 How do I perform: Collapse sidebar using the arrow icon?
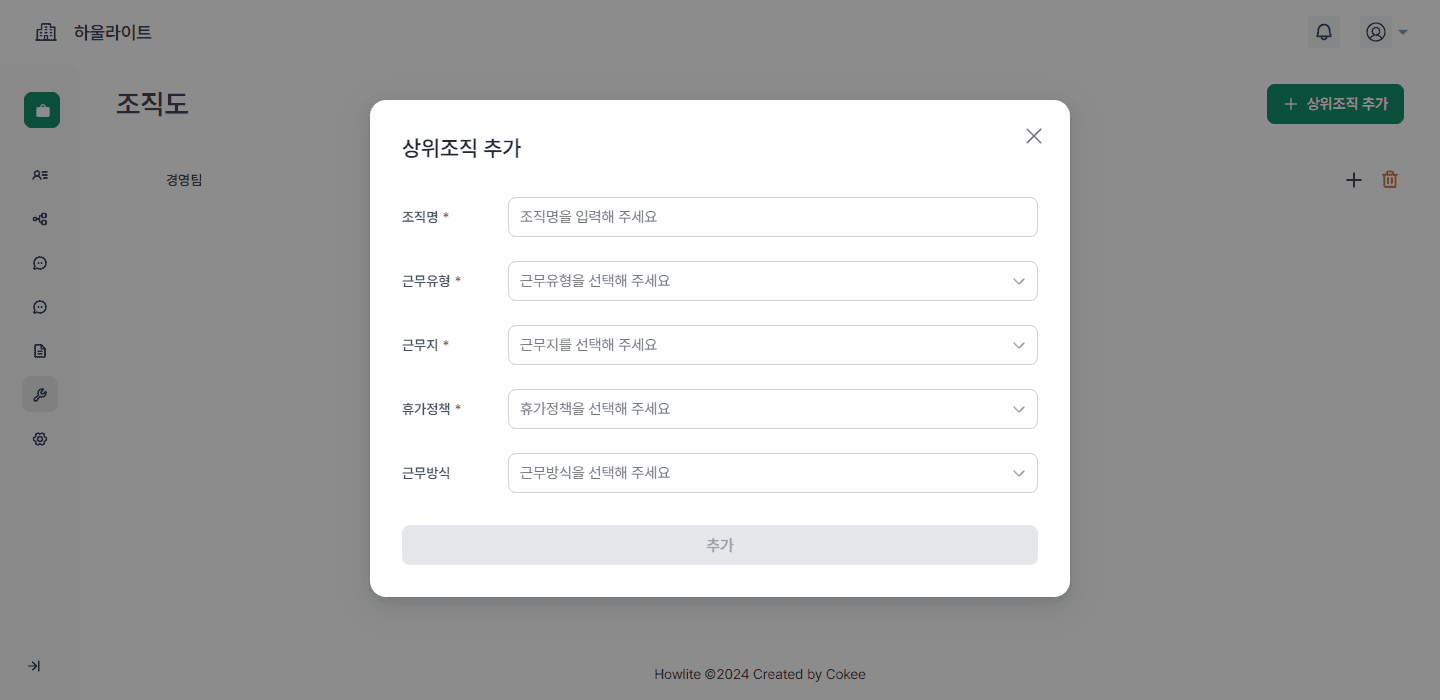(34, 666)
